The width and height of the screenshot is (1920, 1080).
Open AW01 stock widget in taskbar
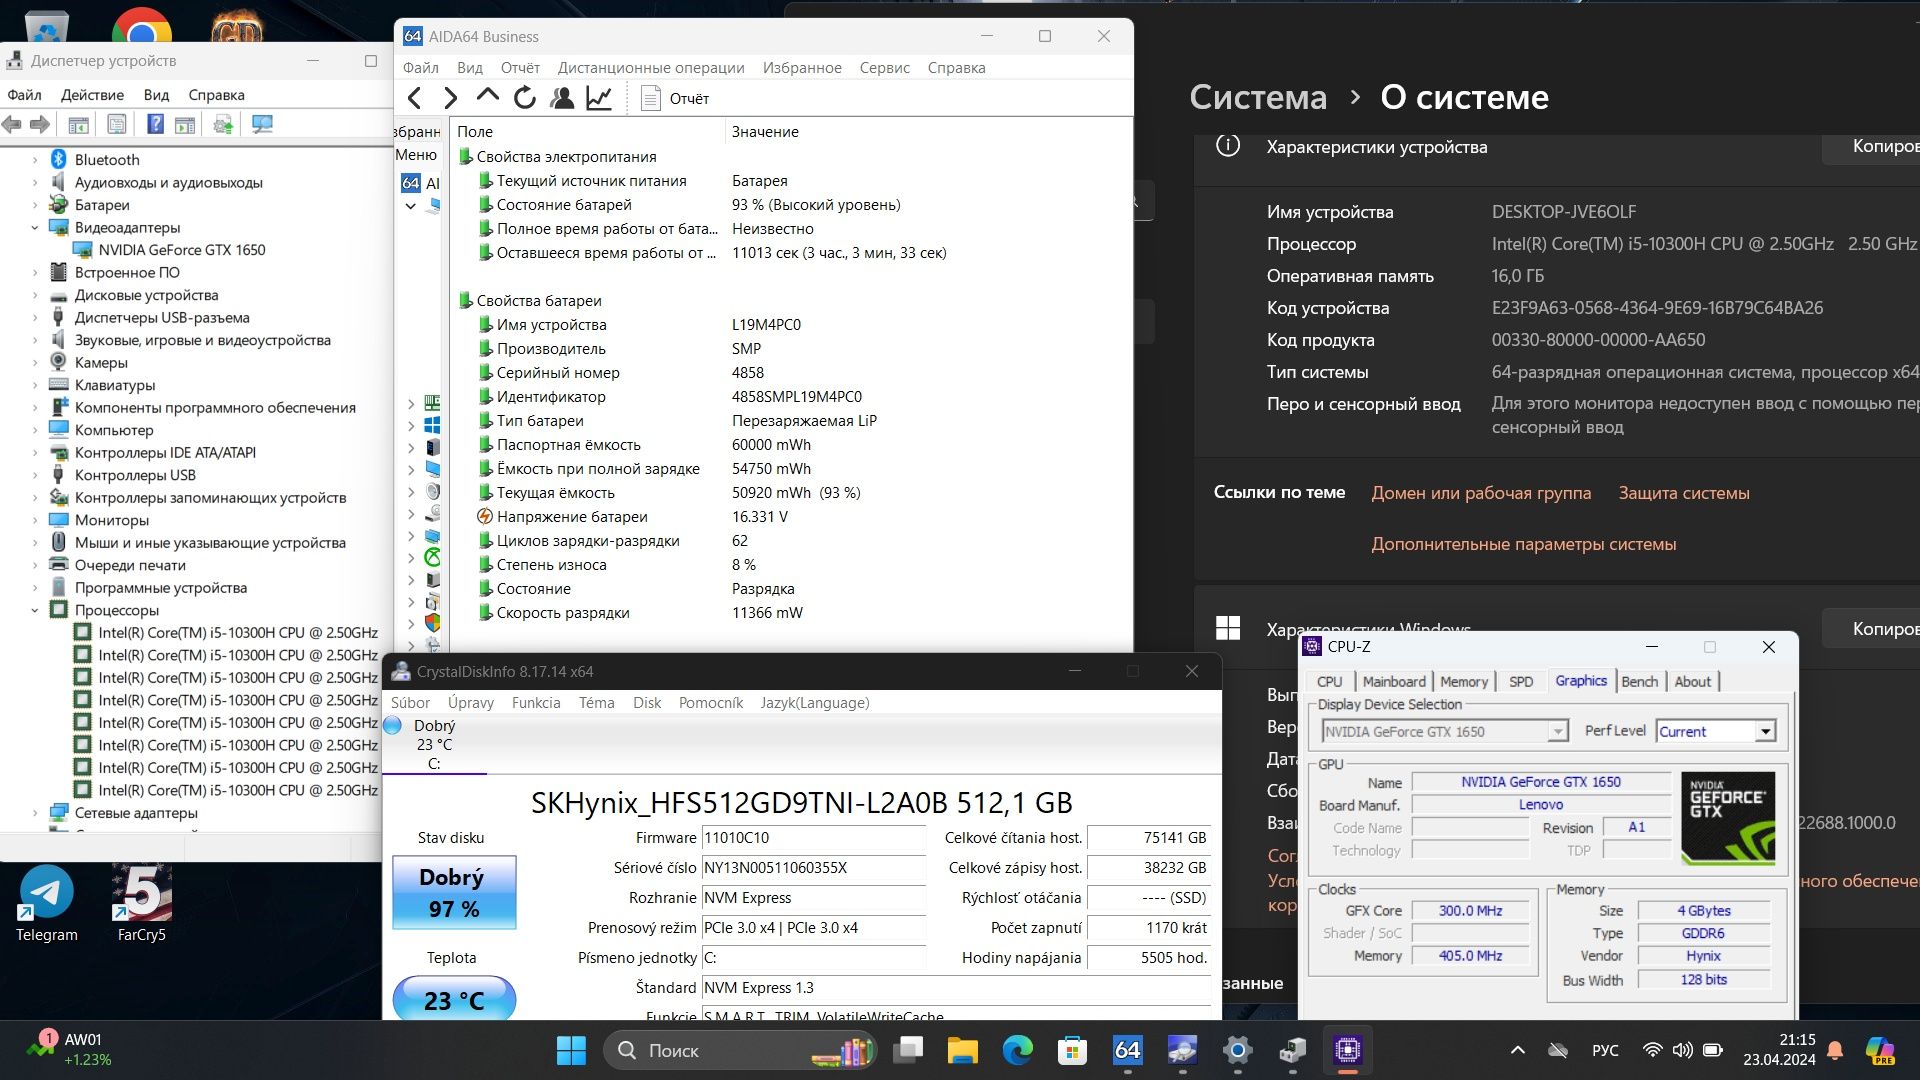tap(67, 1049)
